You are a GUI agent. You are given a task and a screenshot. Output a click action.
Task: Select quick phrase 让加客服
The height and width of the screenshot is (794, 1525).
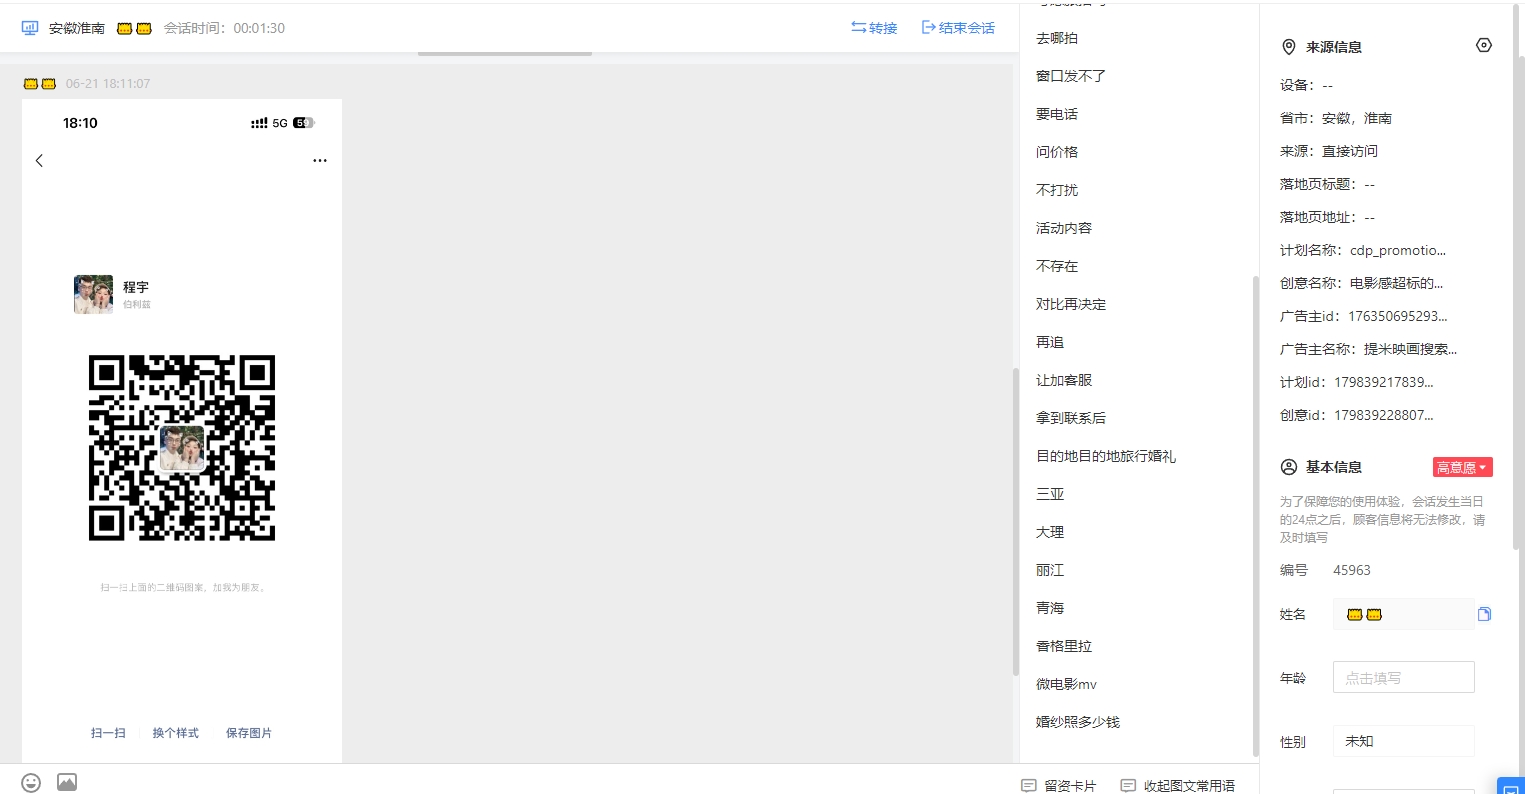coord(1064,380)
